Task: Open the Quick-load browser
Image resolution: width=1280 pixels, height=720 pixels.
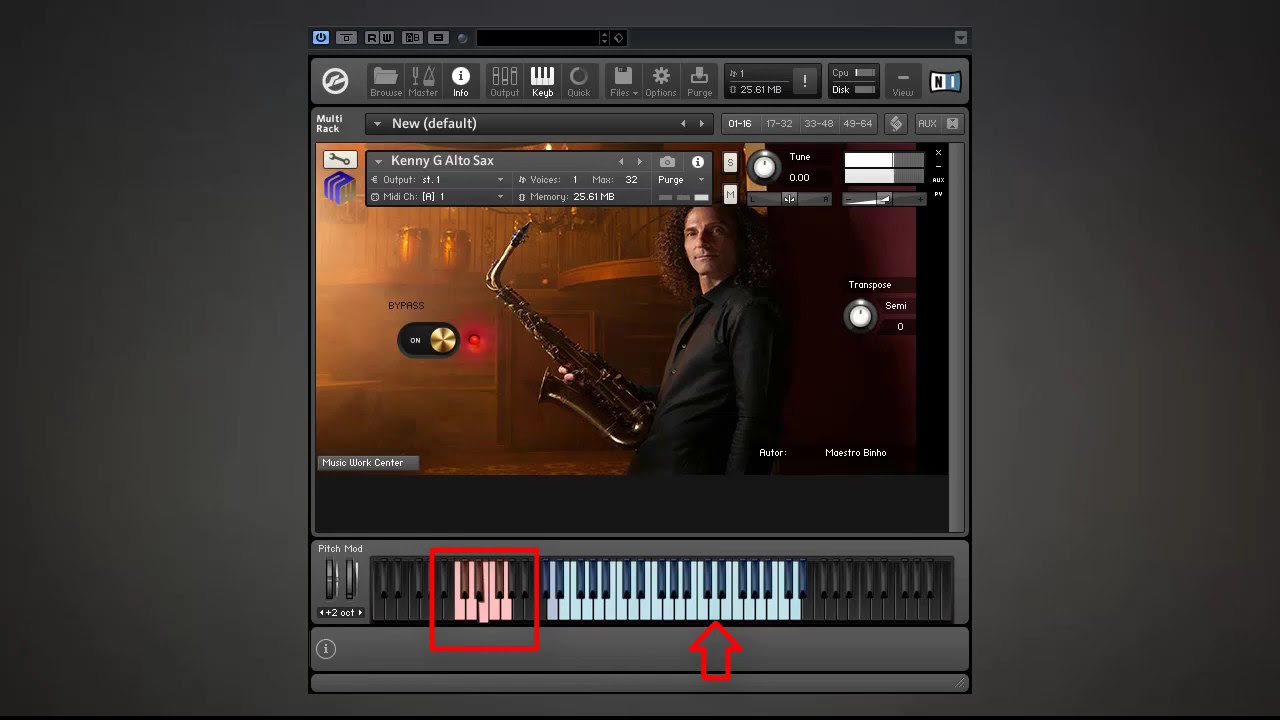Action: pyautogui.click(x=578, y=81)
